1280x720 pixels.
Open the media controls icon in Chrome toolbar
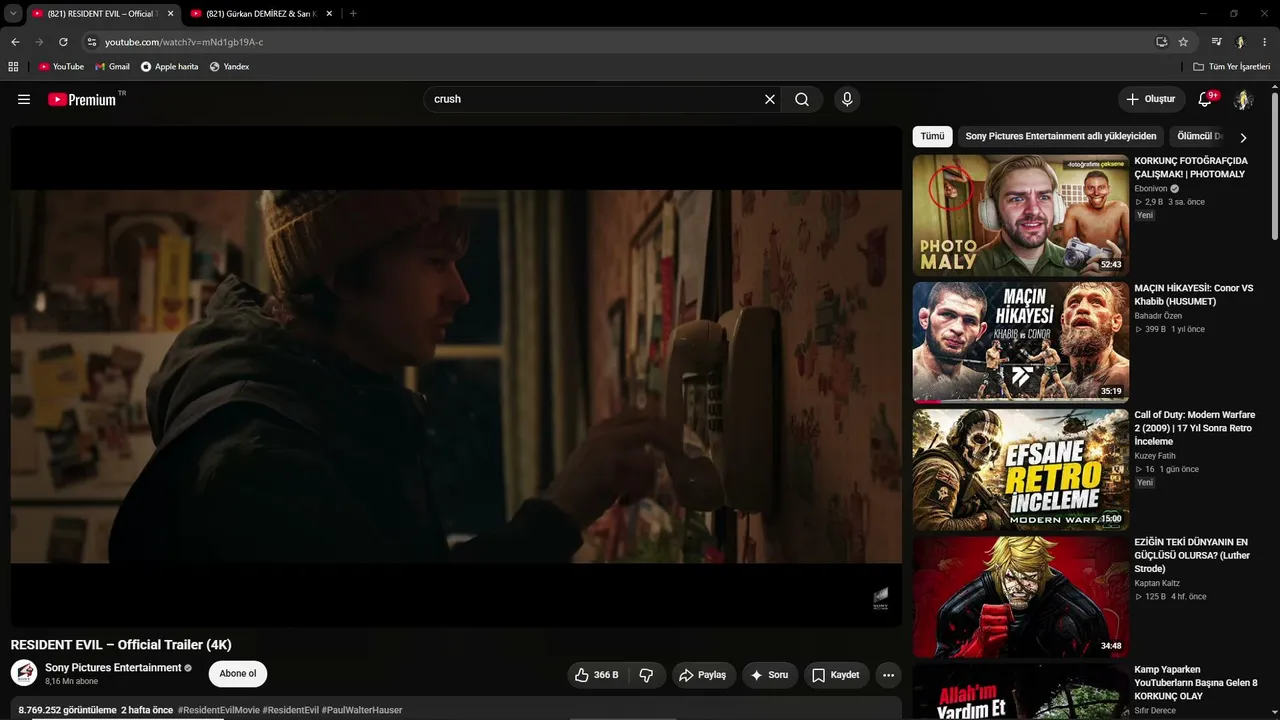tap(1216, 42)
